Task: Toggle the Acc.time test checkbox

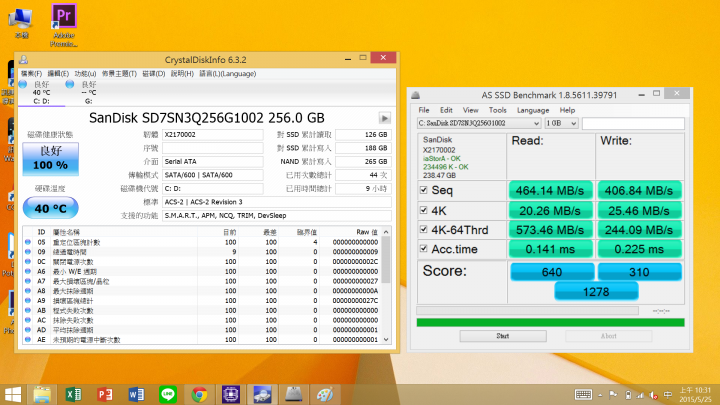Action: pyautogui.click(x=423, y=248)
